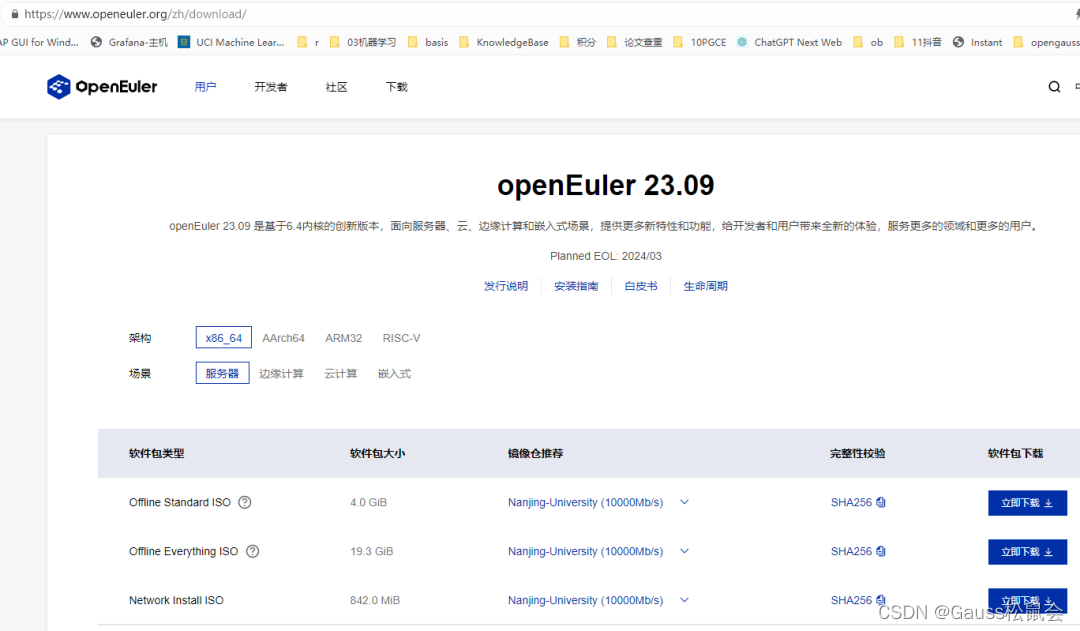This screenshot has width=1080, height=631.
Task: Open the opengauss bookmark folder
Action: click(1047, 42)
